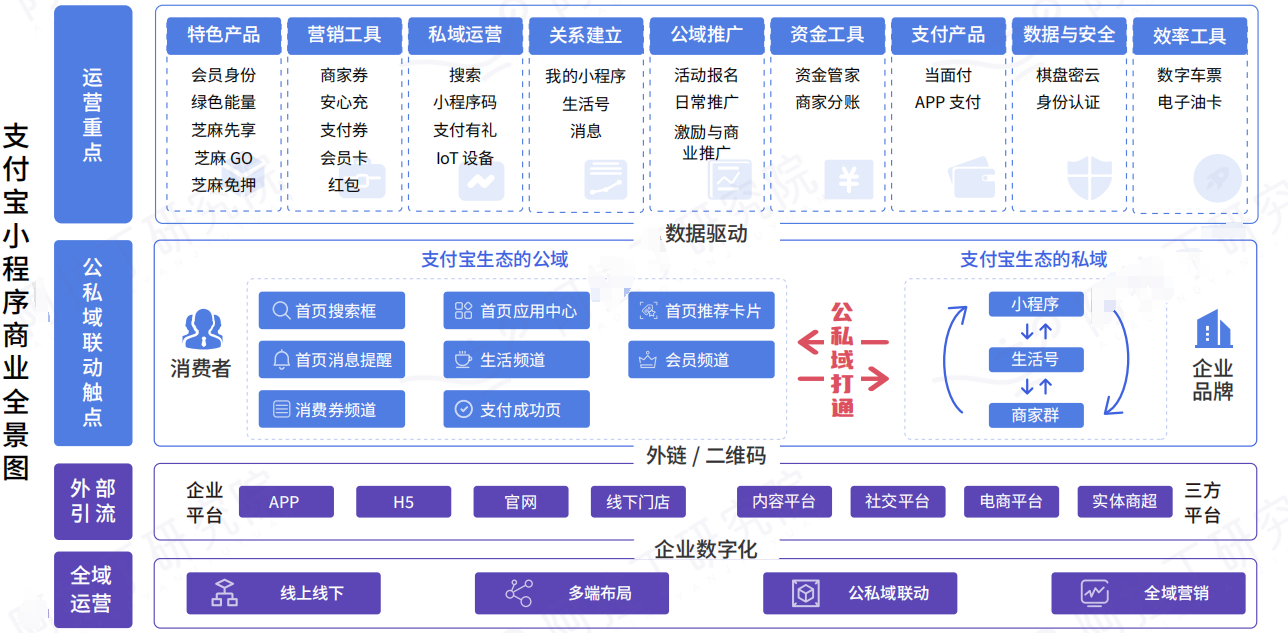The height and width of the screenshot is (633, 1288).
Task: Click the text 我的小程序
Action: (586, 76)
